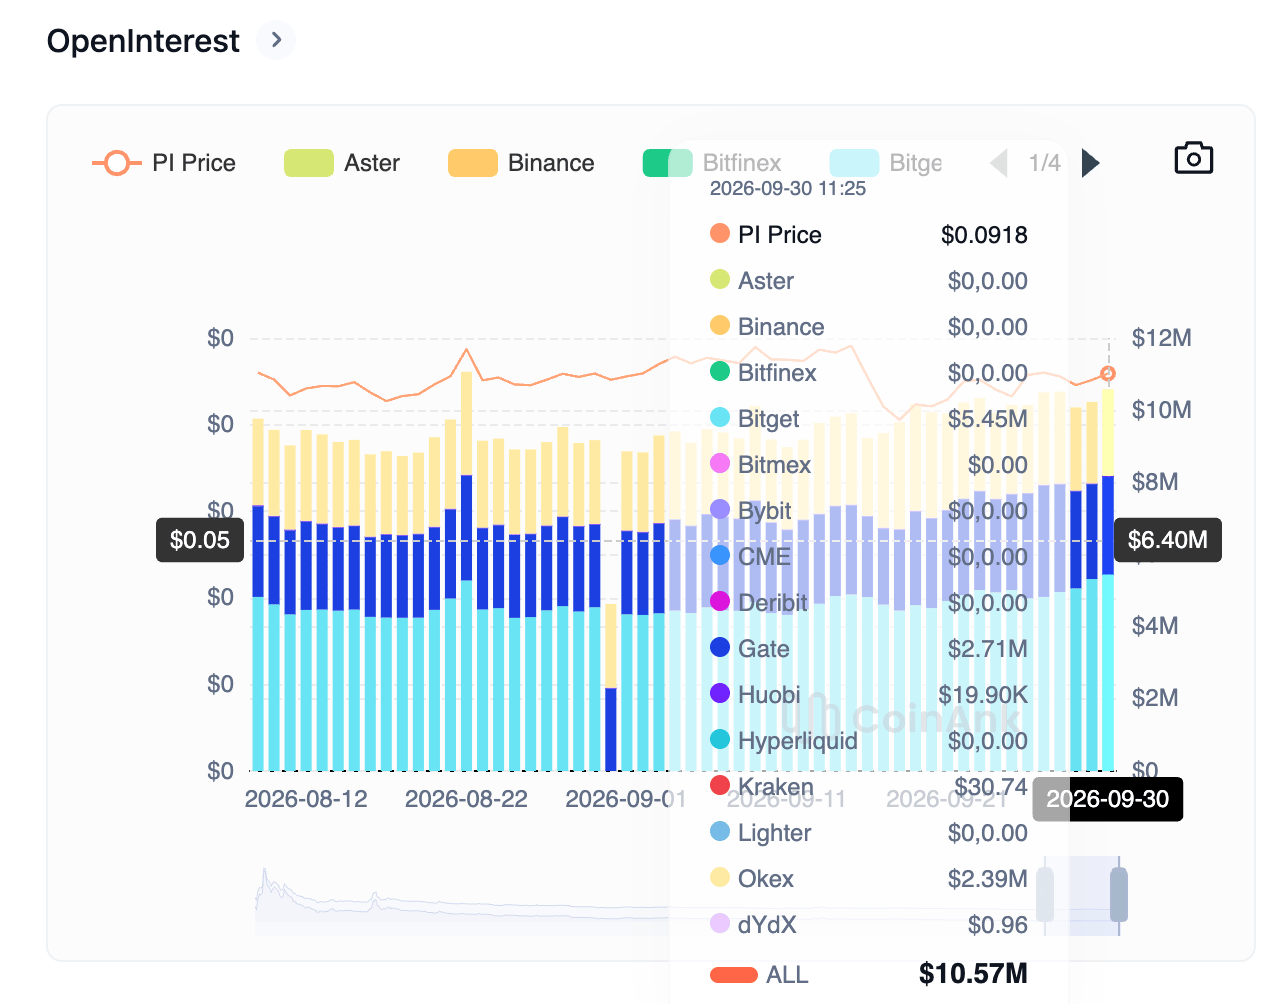Click Kraken $30.74 tooltip value
Viewport: 1286px width, 1004px height.
tap(990, 787)
